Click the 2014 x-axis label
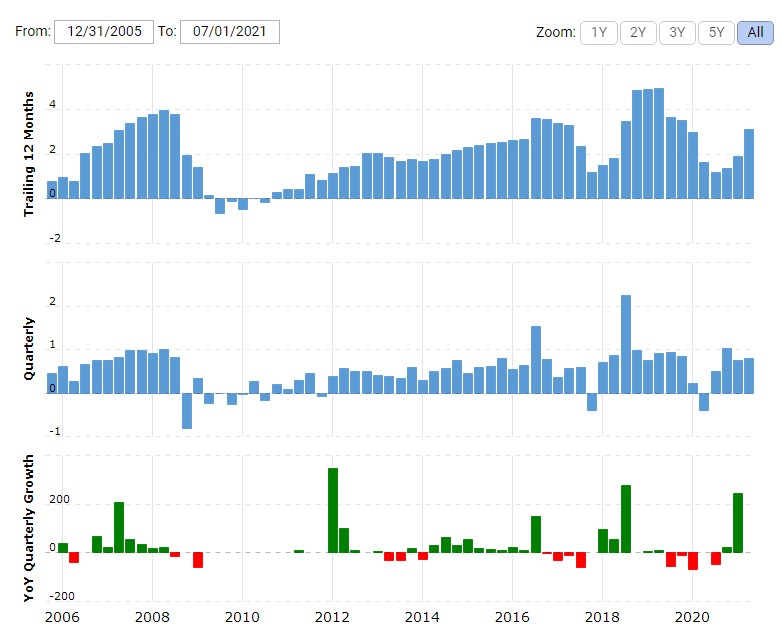This screenshot has width=782, height=626. pos(422,617)
